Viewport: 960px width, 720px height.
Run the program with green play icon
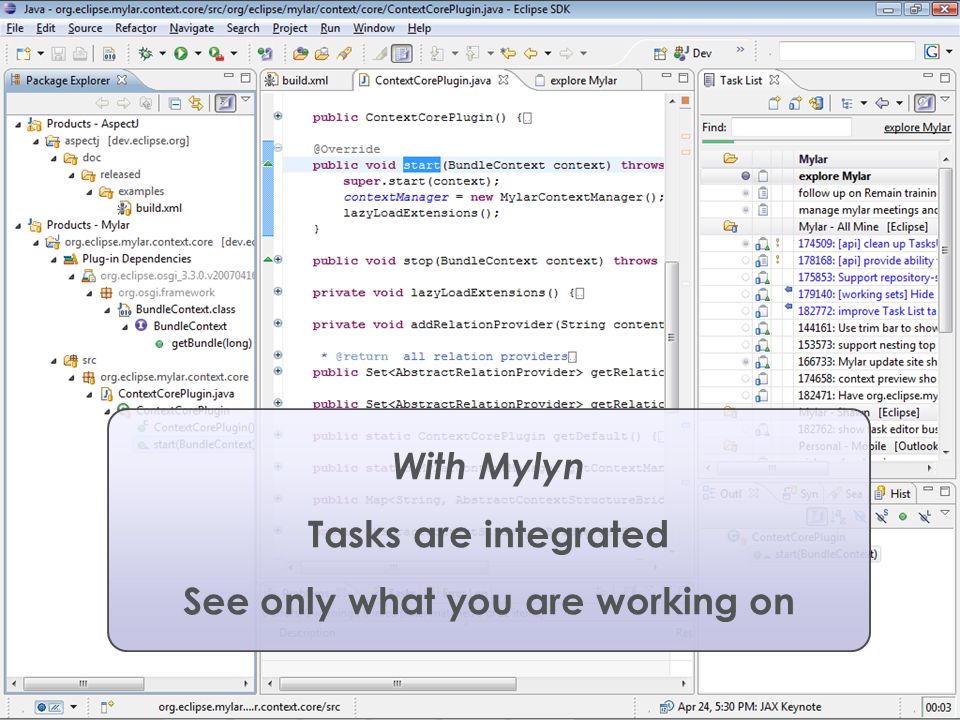(x=181, y=54)
